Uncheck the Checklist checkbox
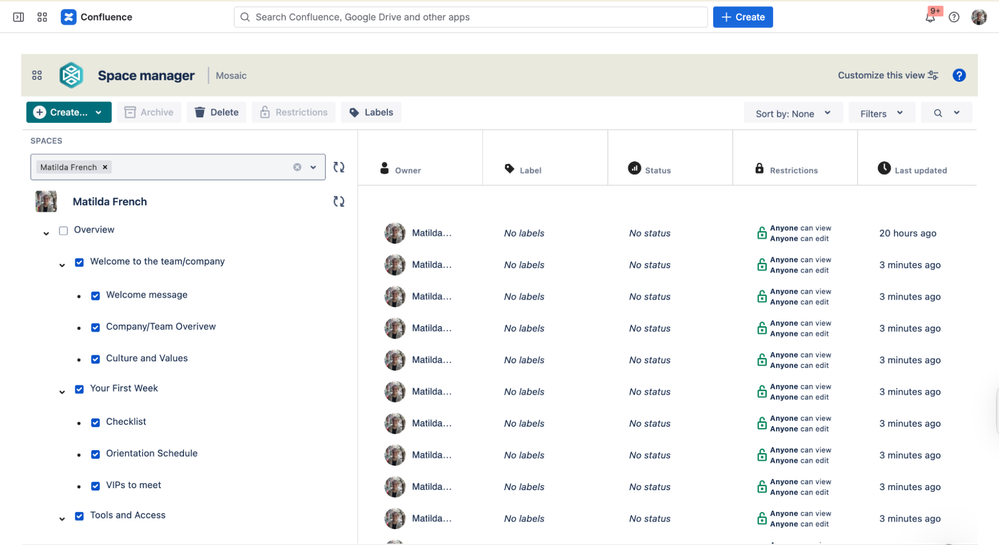This screenshot has width=999, height=545. click(95, 423)
